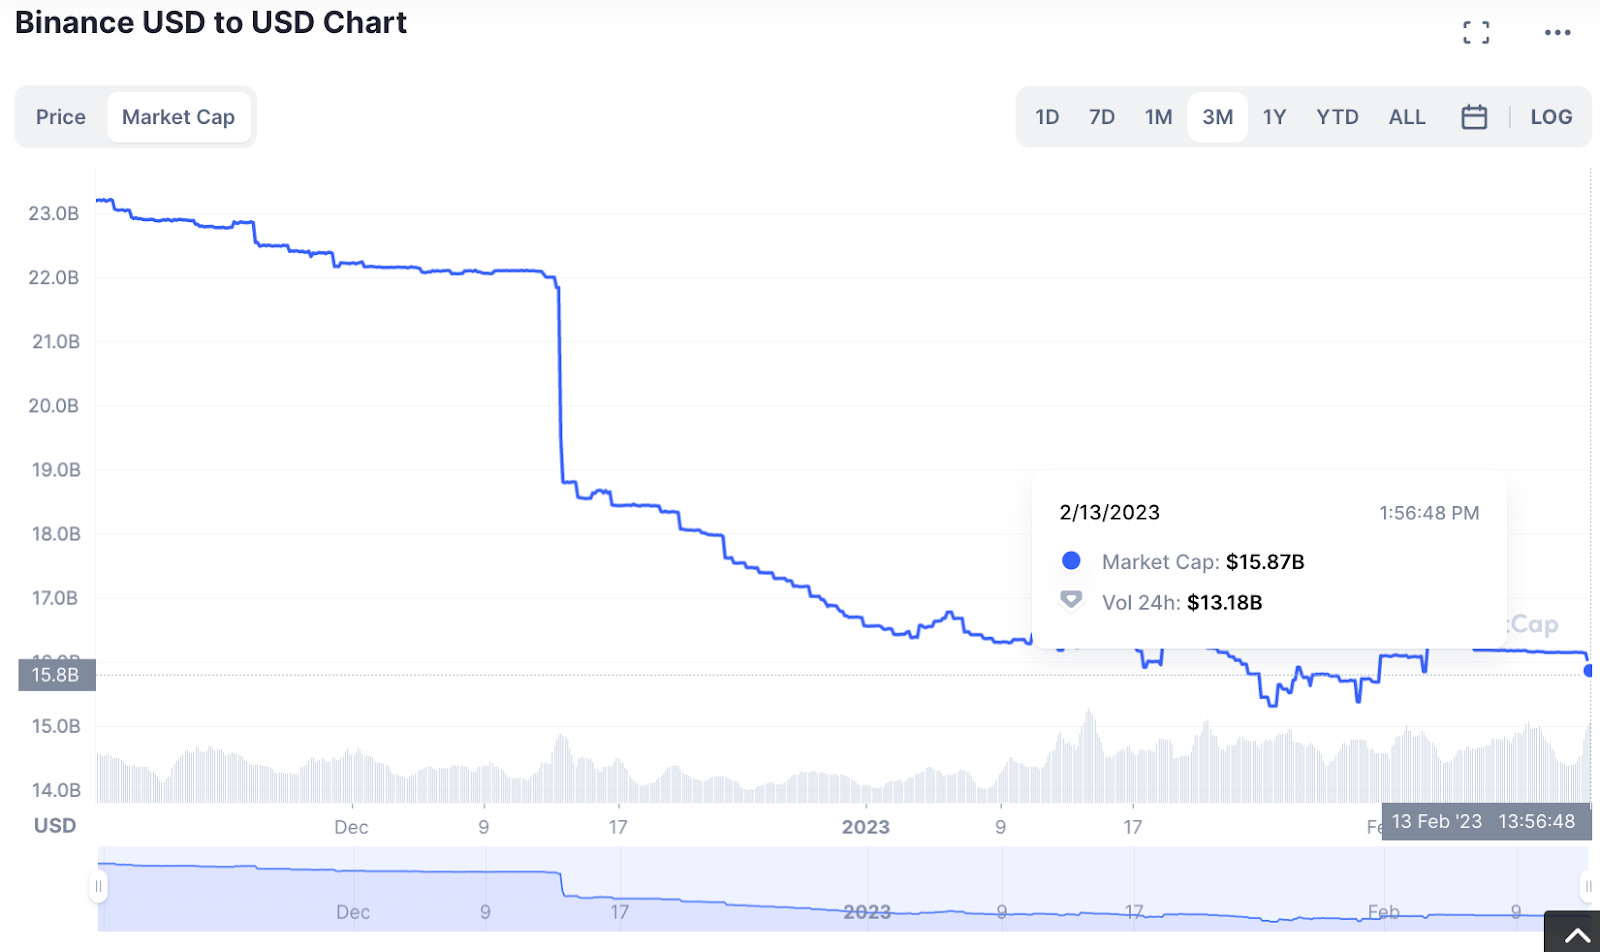Open the chart in fullscreen mode
Screen dimensions: 1600x952
click(x=1476, y=33)
